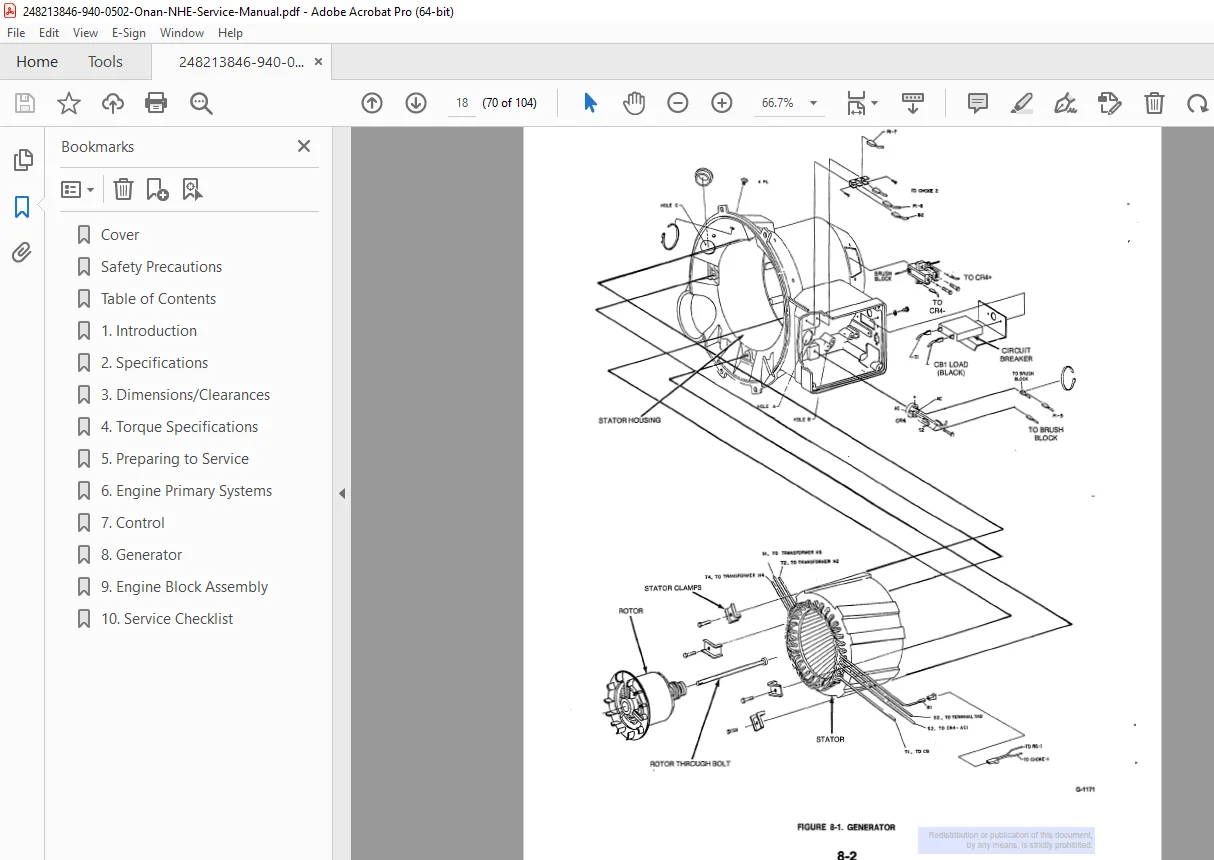
Task: Click the (70 of 104) page count
Action: point(509,103)
